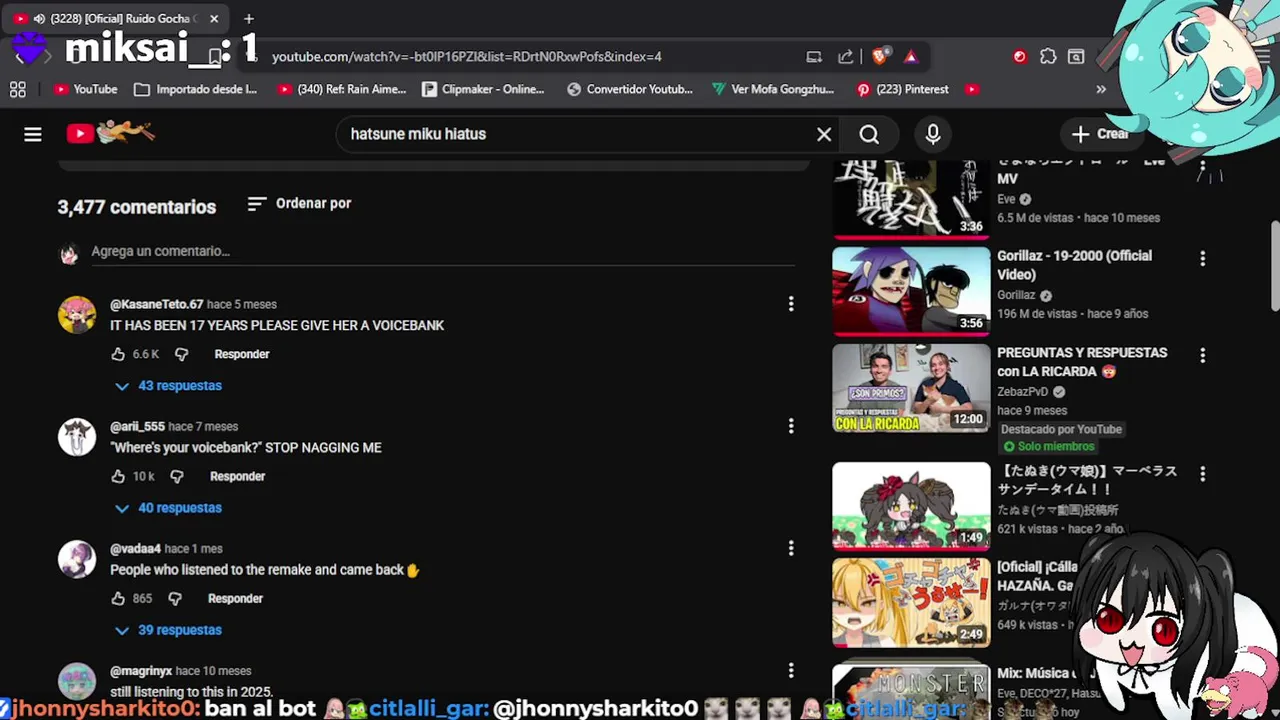Open the @KasaneTeto.67 channel link

point(157,304)
